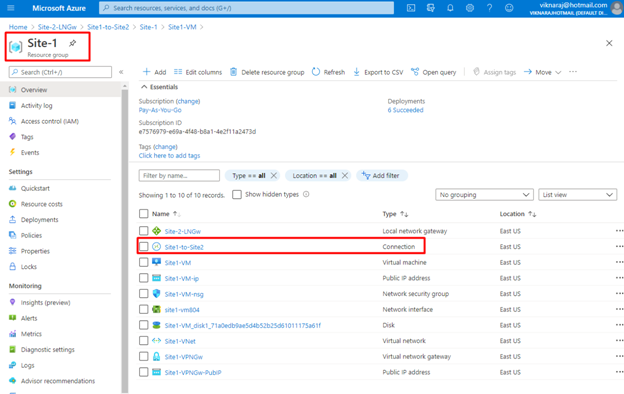This screenshot has height=394, width=624.
Task: Check the Site1-VM-nsg row checkbox
Action: [144, 294]
